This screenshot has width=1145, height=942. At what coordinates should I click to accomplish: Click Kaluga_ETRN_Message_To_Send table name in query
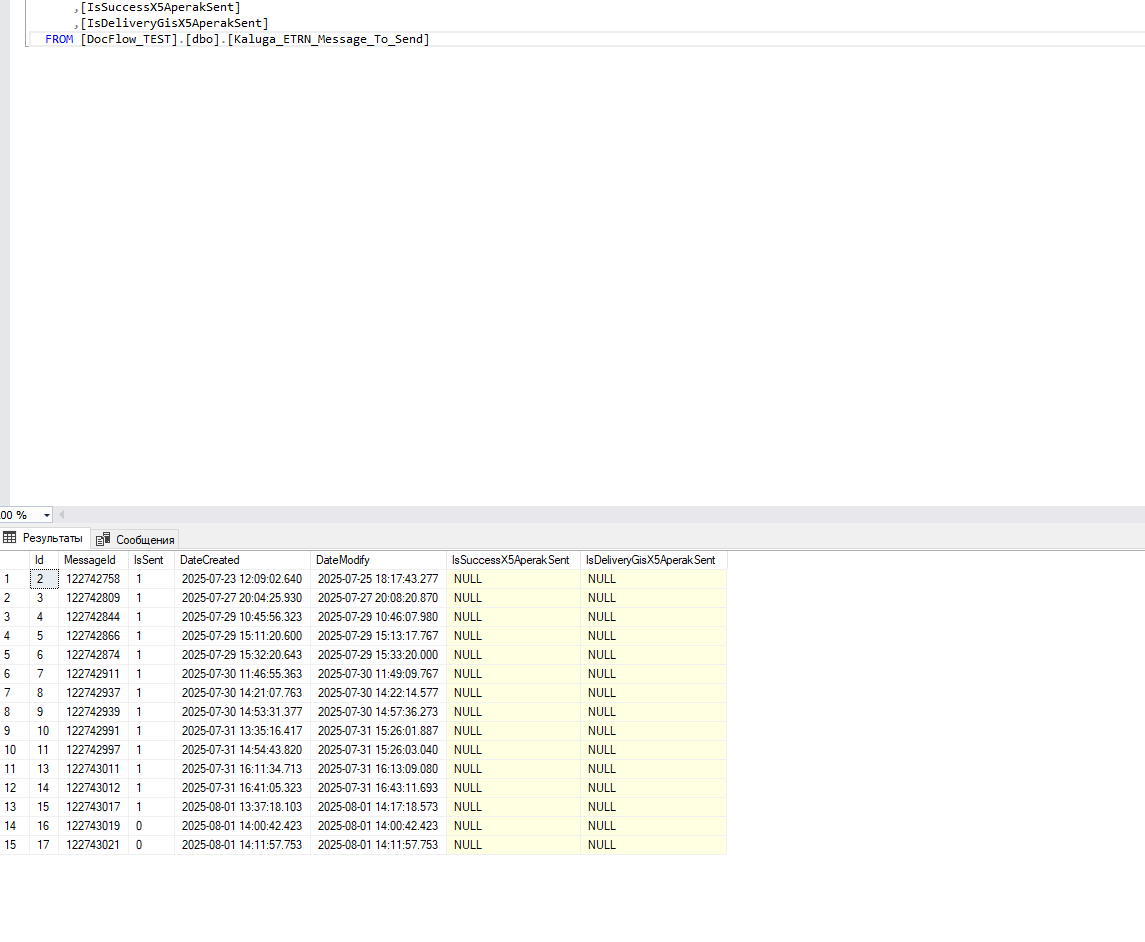click(x=328, y=39)
